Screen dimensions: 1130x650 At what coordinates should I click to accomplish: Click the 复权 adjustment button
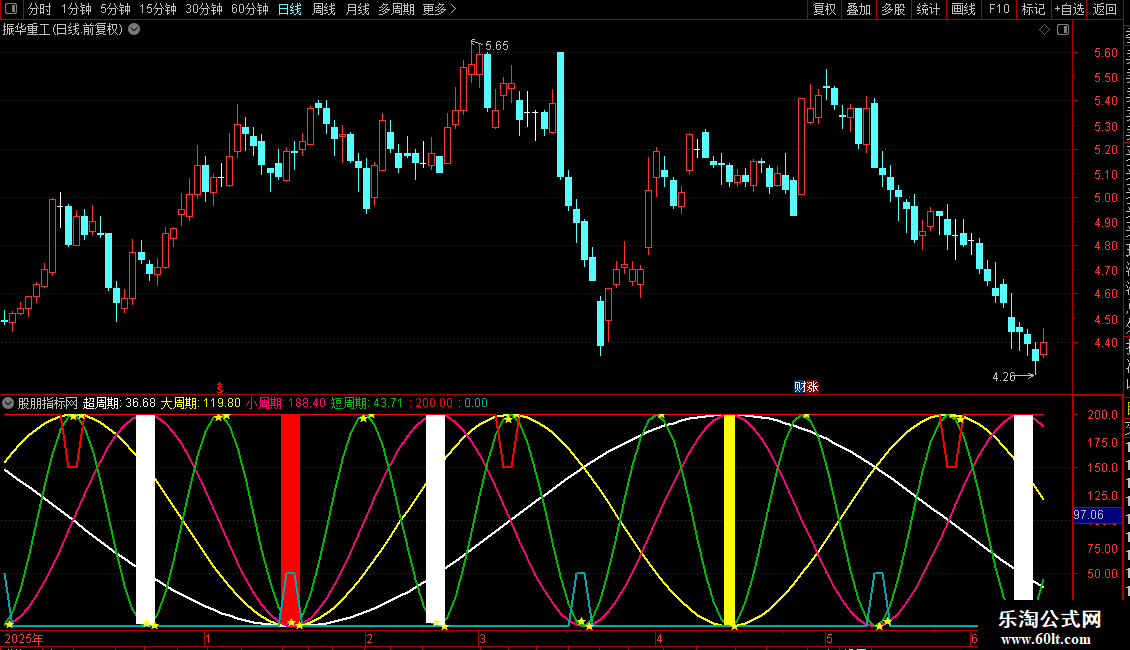[x=824, y=9]
